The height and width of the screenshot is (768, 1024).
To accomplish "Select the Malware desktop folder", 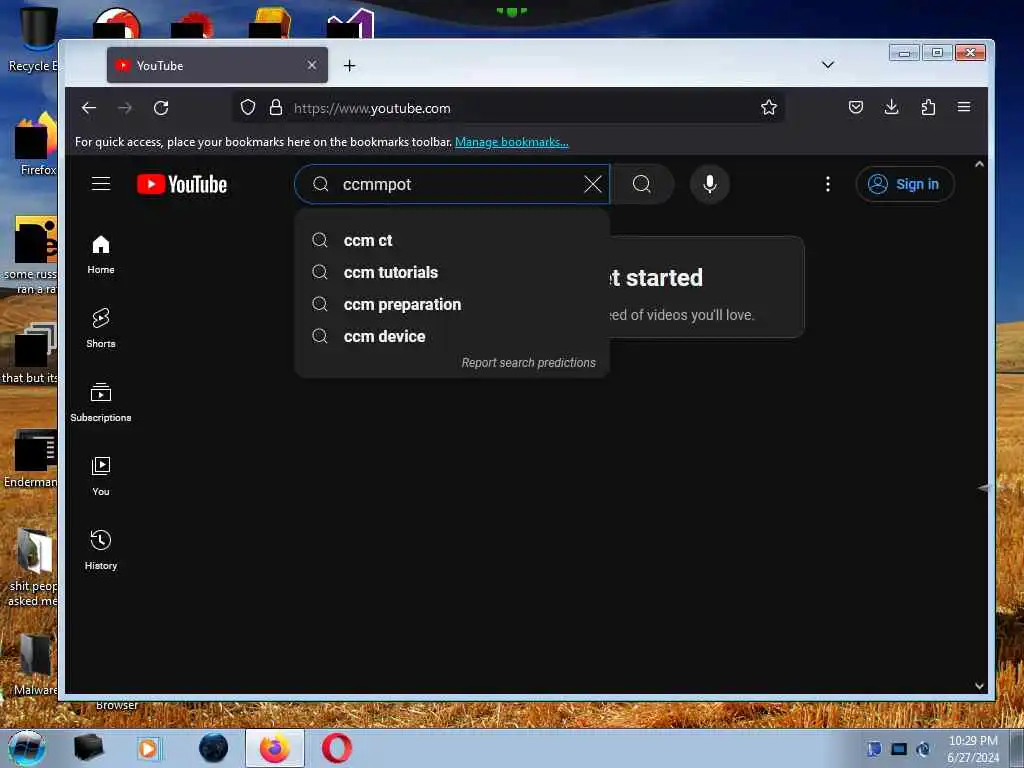I will coord(34,665).
